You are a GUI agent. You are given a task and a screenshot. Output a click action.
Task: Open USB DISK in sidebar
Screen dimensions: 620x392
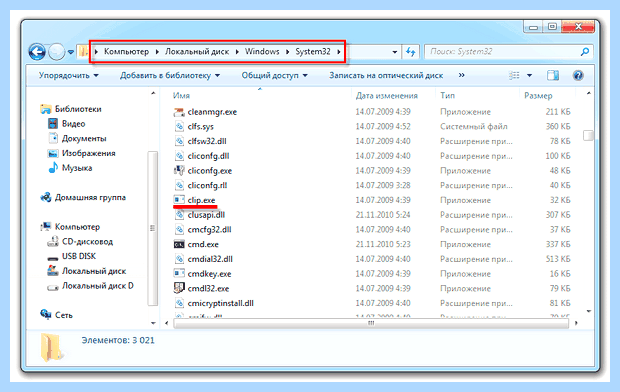79,256
